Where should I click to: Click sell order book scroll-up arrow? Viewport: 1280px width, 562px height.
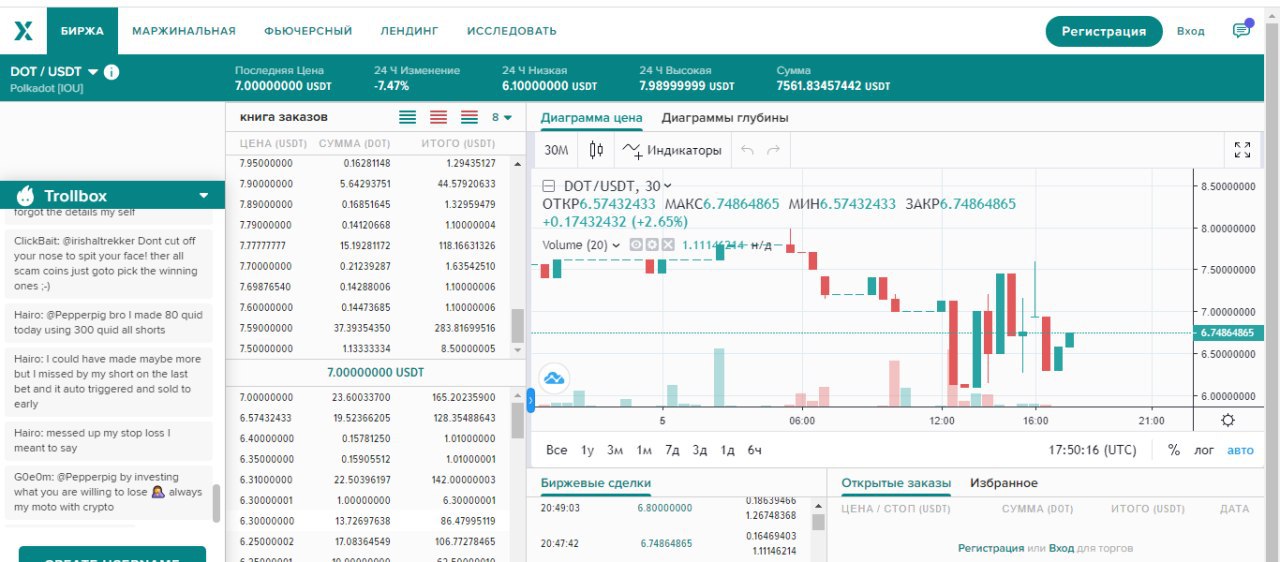517,164
